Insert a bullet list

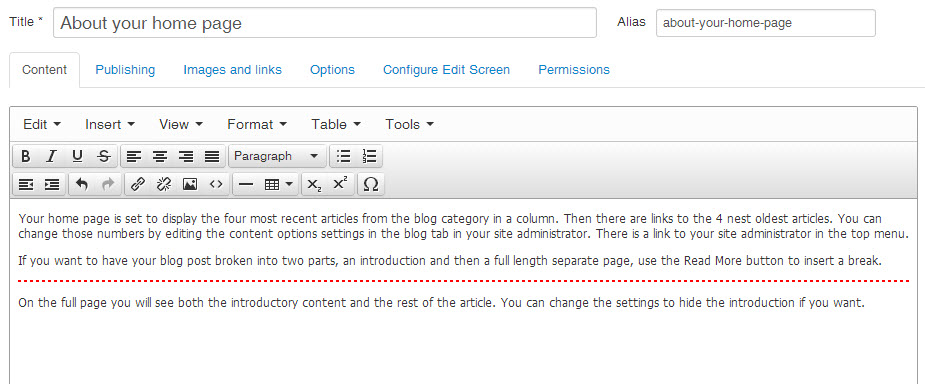tap(343, 156)
